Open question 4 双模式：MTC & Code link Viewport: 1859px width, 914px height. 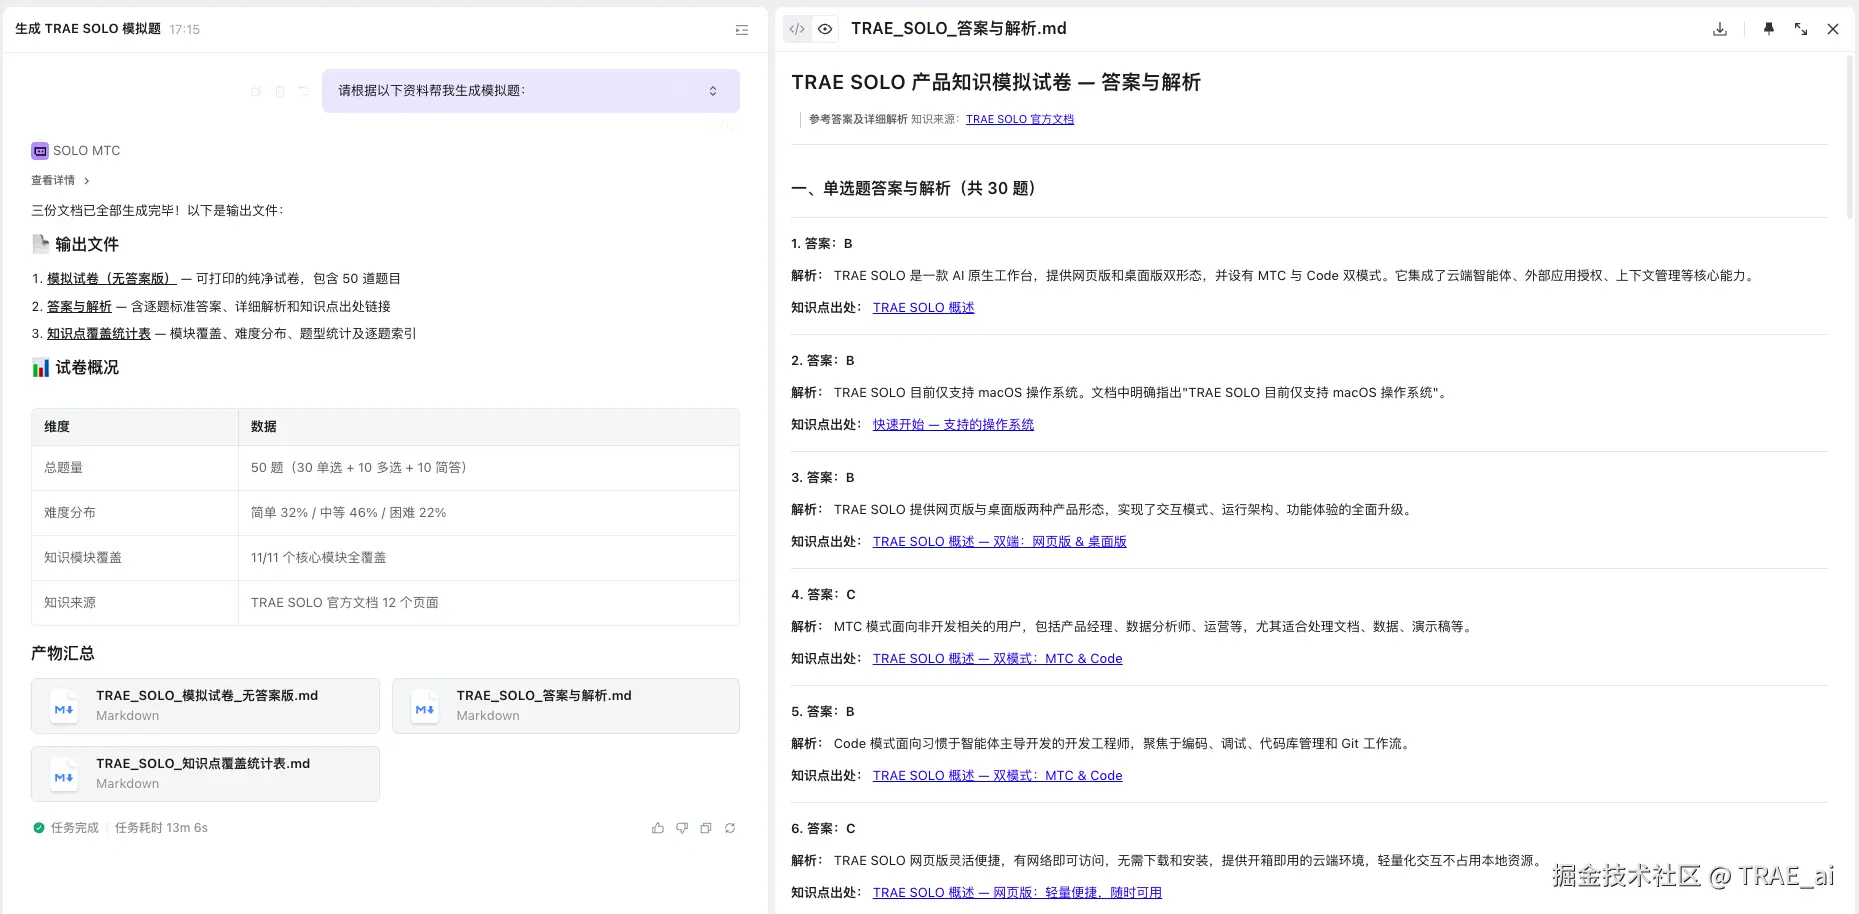click(997, 659)
